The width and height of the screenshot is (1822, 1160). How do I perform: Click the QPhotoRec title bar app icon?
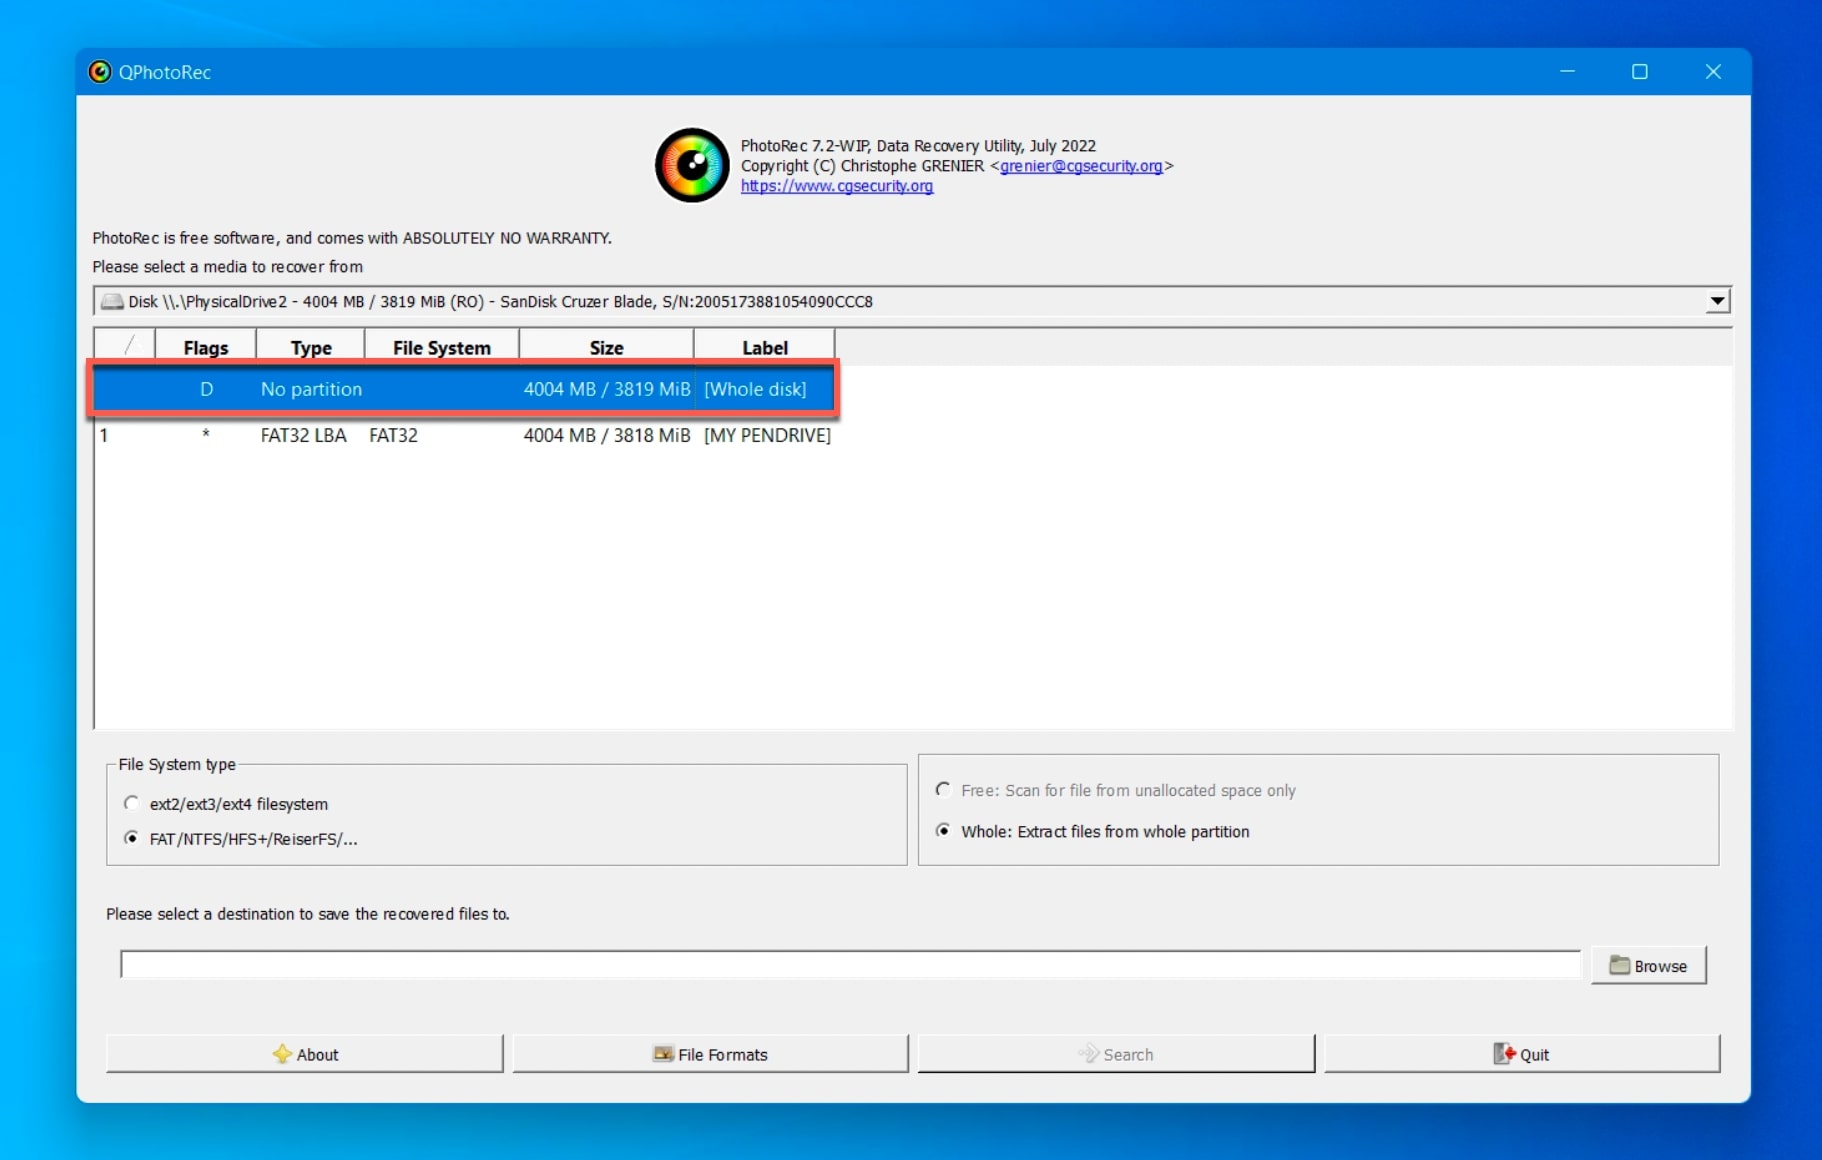[x=100, y=72]
